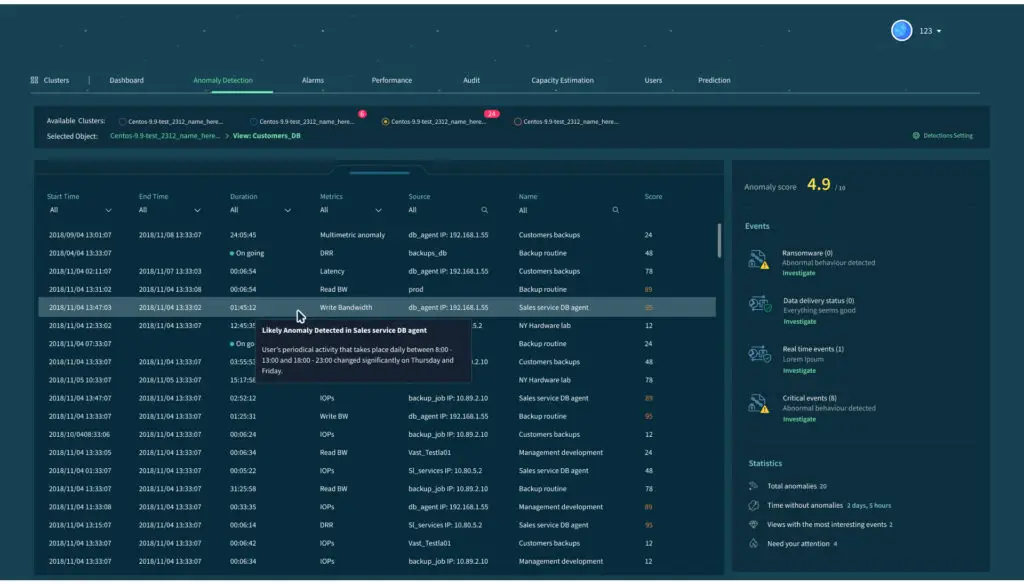The height and width of the screenshot is (585, 1024).
Task: Click the Detections Setting gear icon
Action: (x=916, y=136)
